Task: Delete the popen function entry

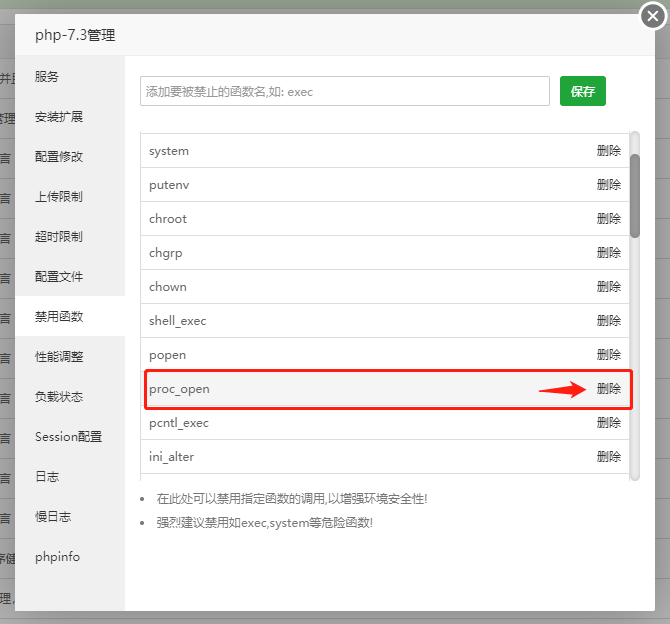Action: (608, 354)
